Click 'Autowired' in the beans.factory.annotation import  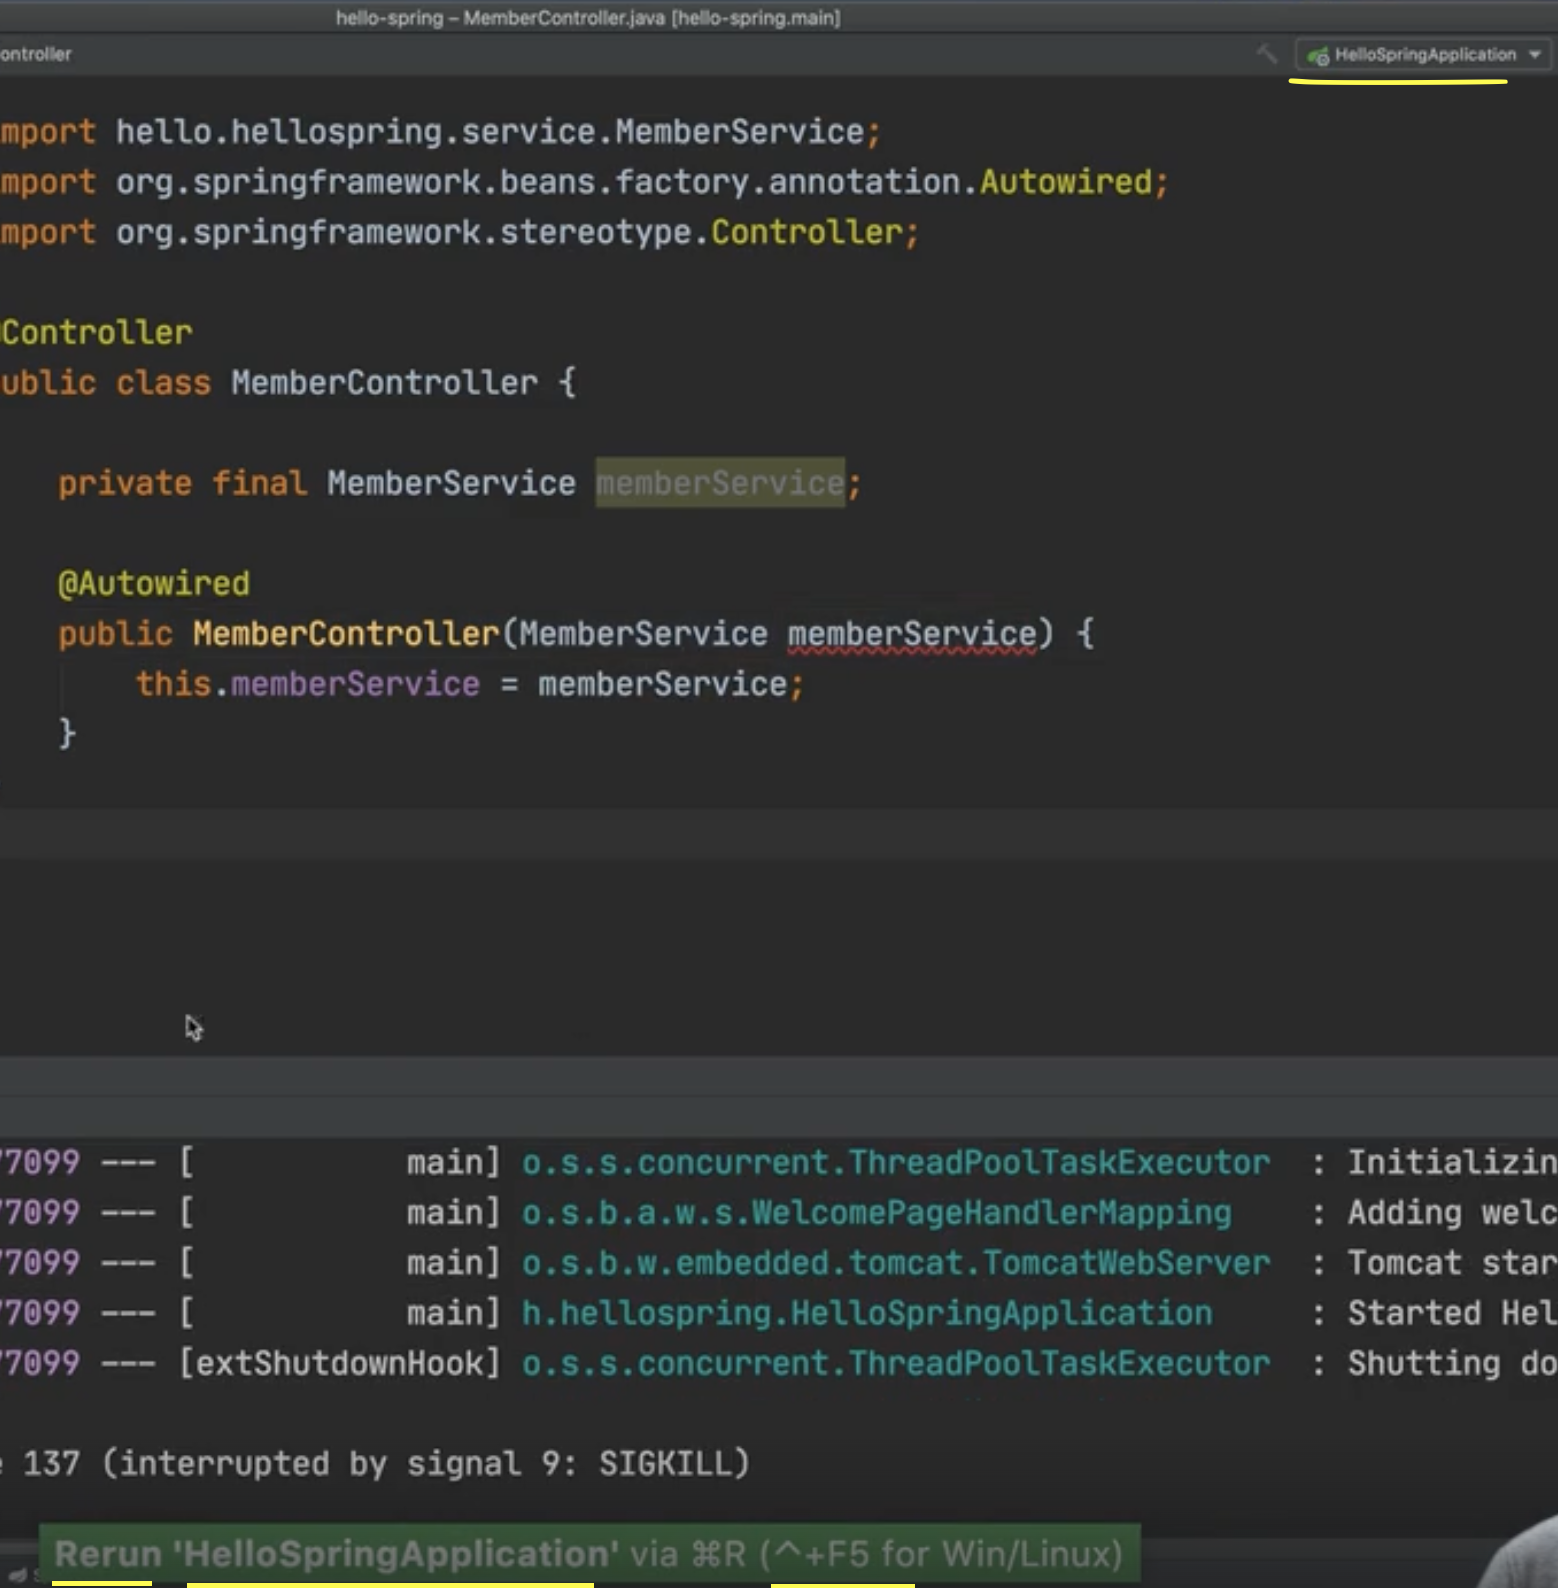(1066, 182)
